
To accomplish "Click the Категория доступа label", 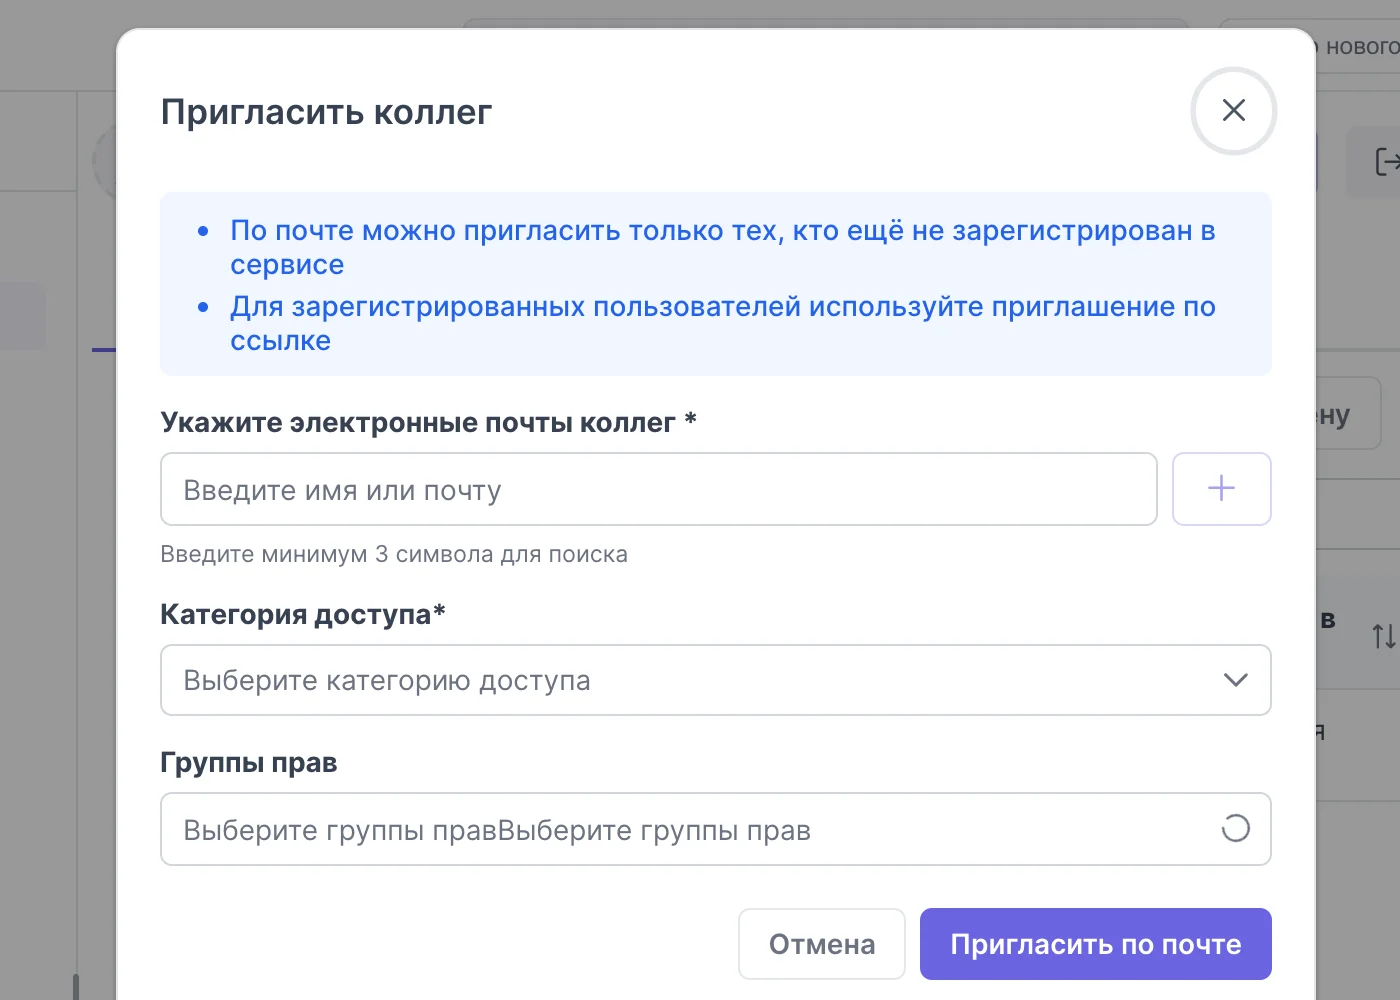I will 303,614.
